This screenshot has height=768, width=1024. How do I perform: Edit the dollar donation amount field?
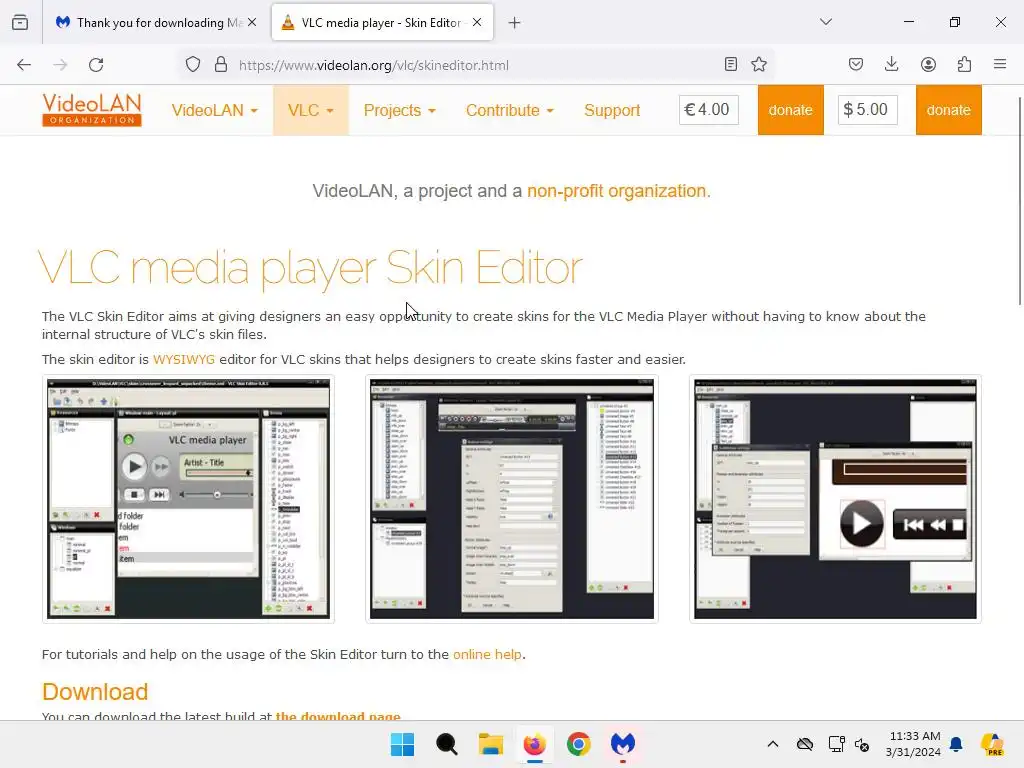[x=867, y=110]
